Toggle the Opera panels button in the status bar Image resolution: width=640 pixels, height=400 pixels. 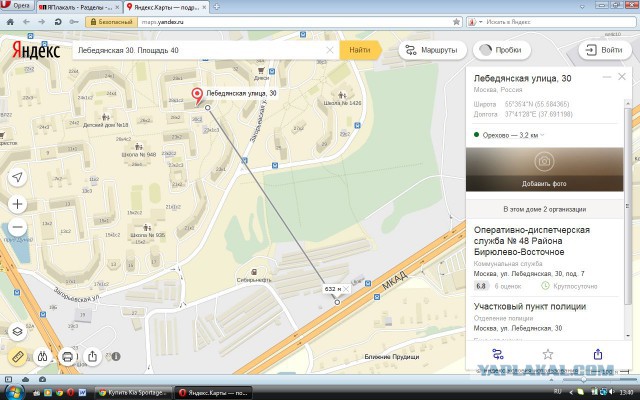click(8, 380)
